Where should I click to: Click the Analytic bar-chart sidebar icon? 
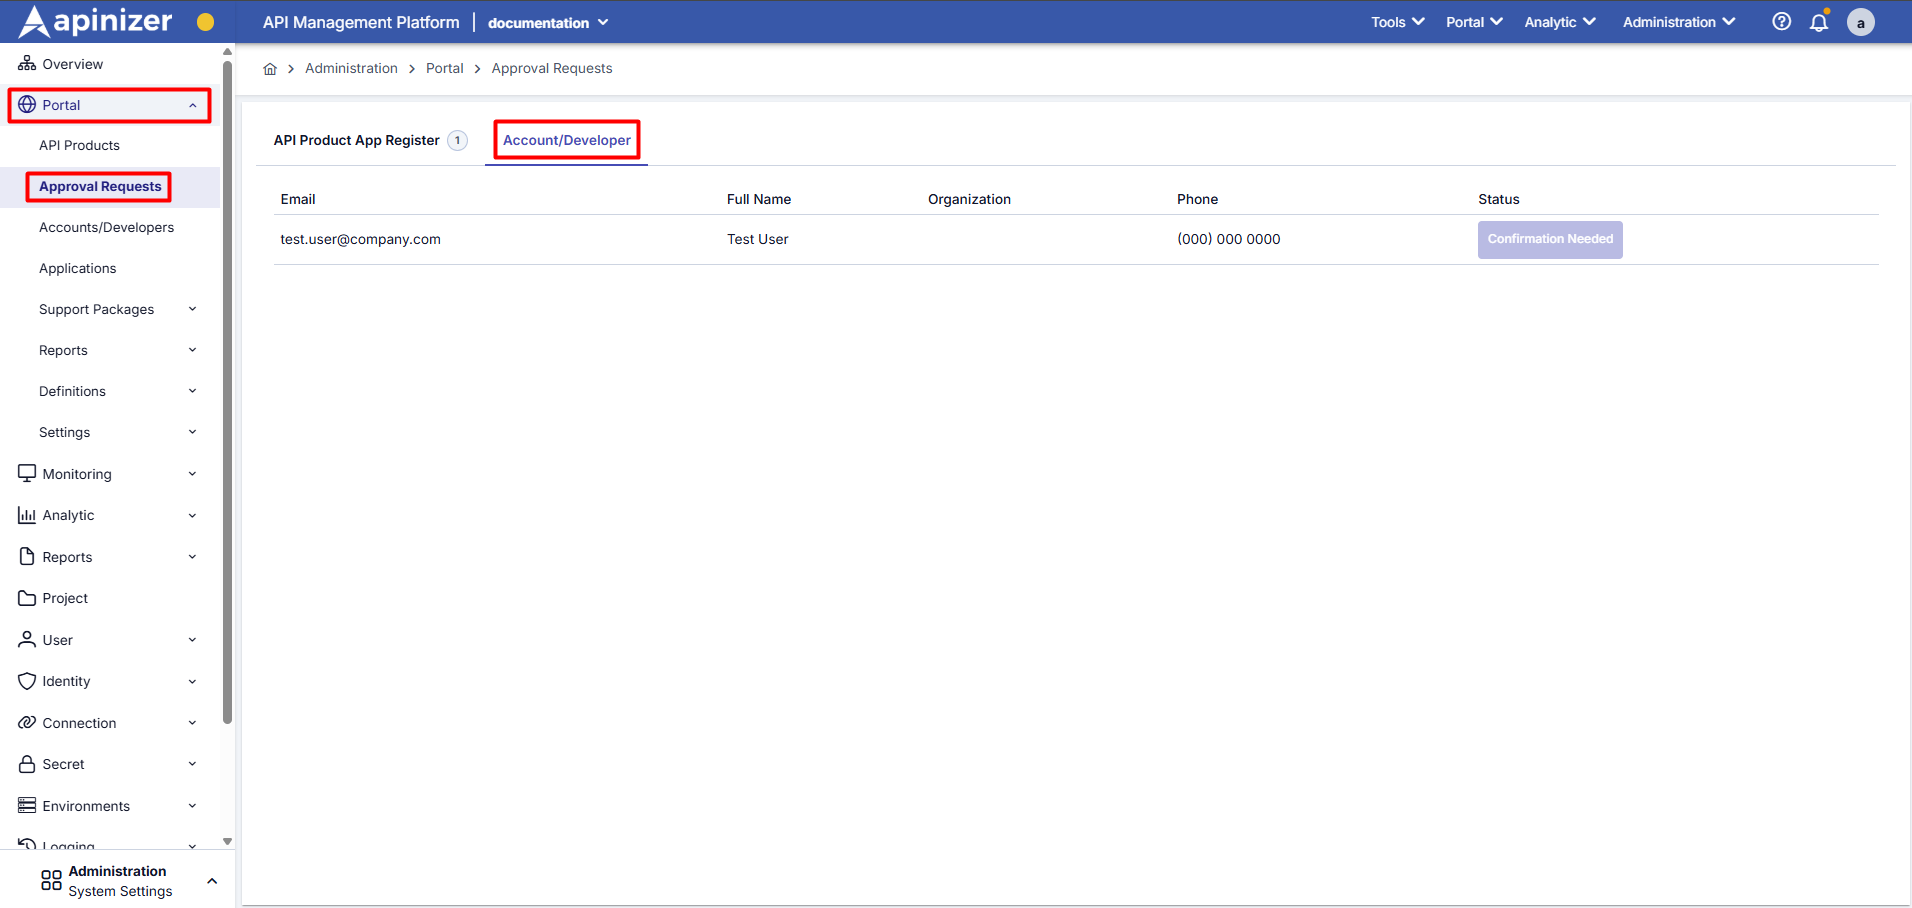26,514
